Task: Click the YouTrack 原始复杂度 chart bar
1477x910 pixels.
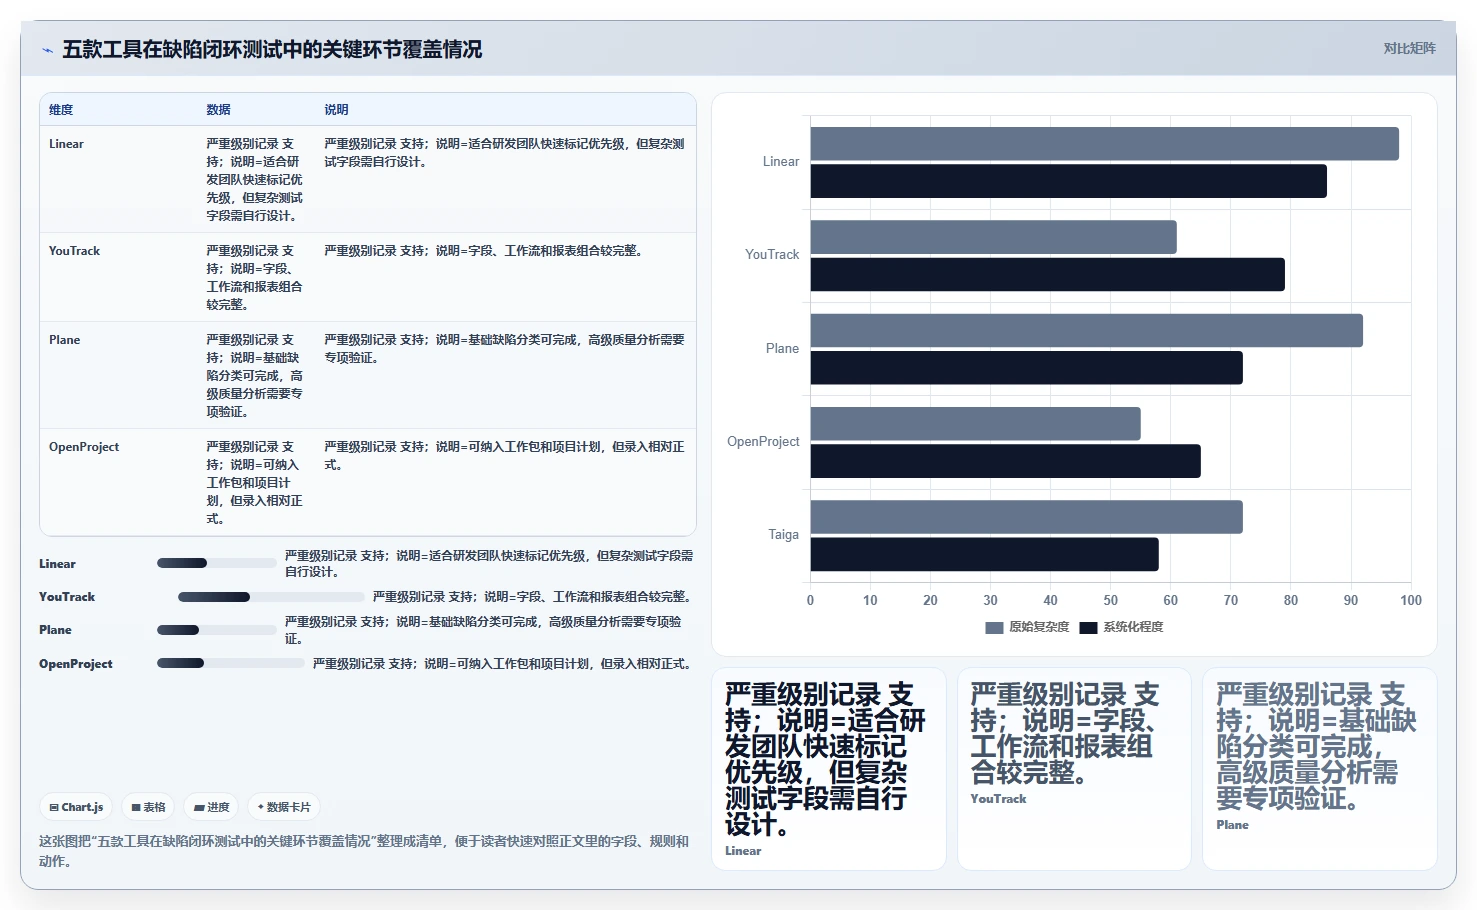Action: pyautogui.click(x=993, y=237)
